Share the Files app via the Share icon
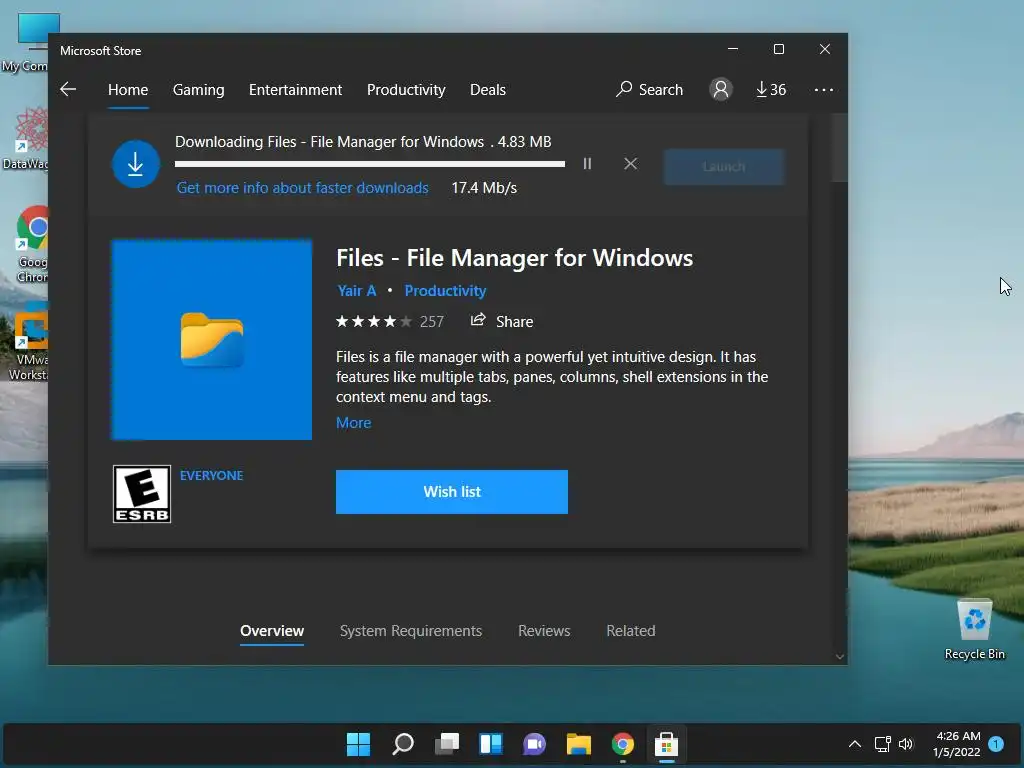This screenshot has width=1024, height=768. tap(502, 321)
